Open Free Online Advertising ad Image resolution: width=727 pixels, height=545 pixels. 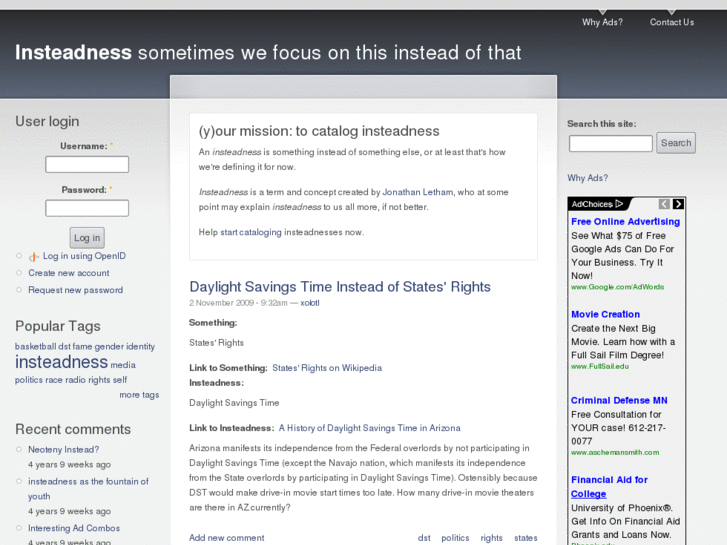[x=625, y=222]
